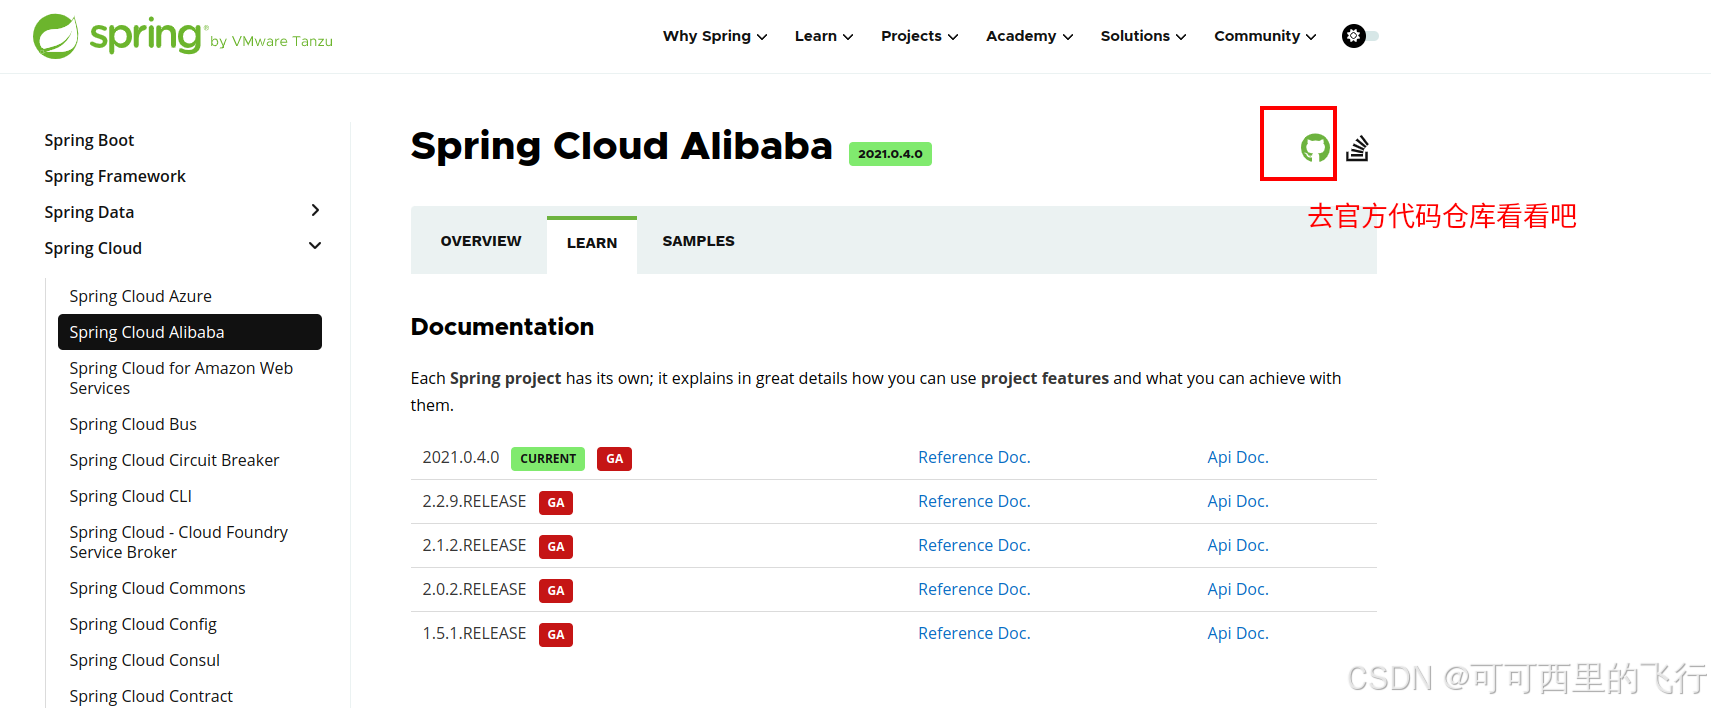Select Spring Cloud Circuit Breaker
This screenshot has width=1711, height=708.
tap(174, 460)
